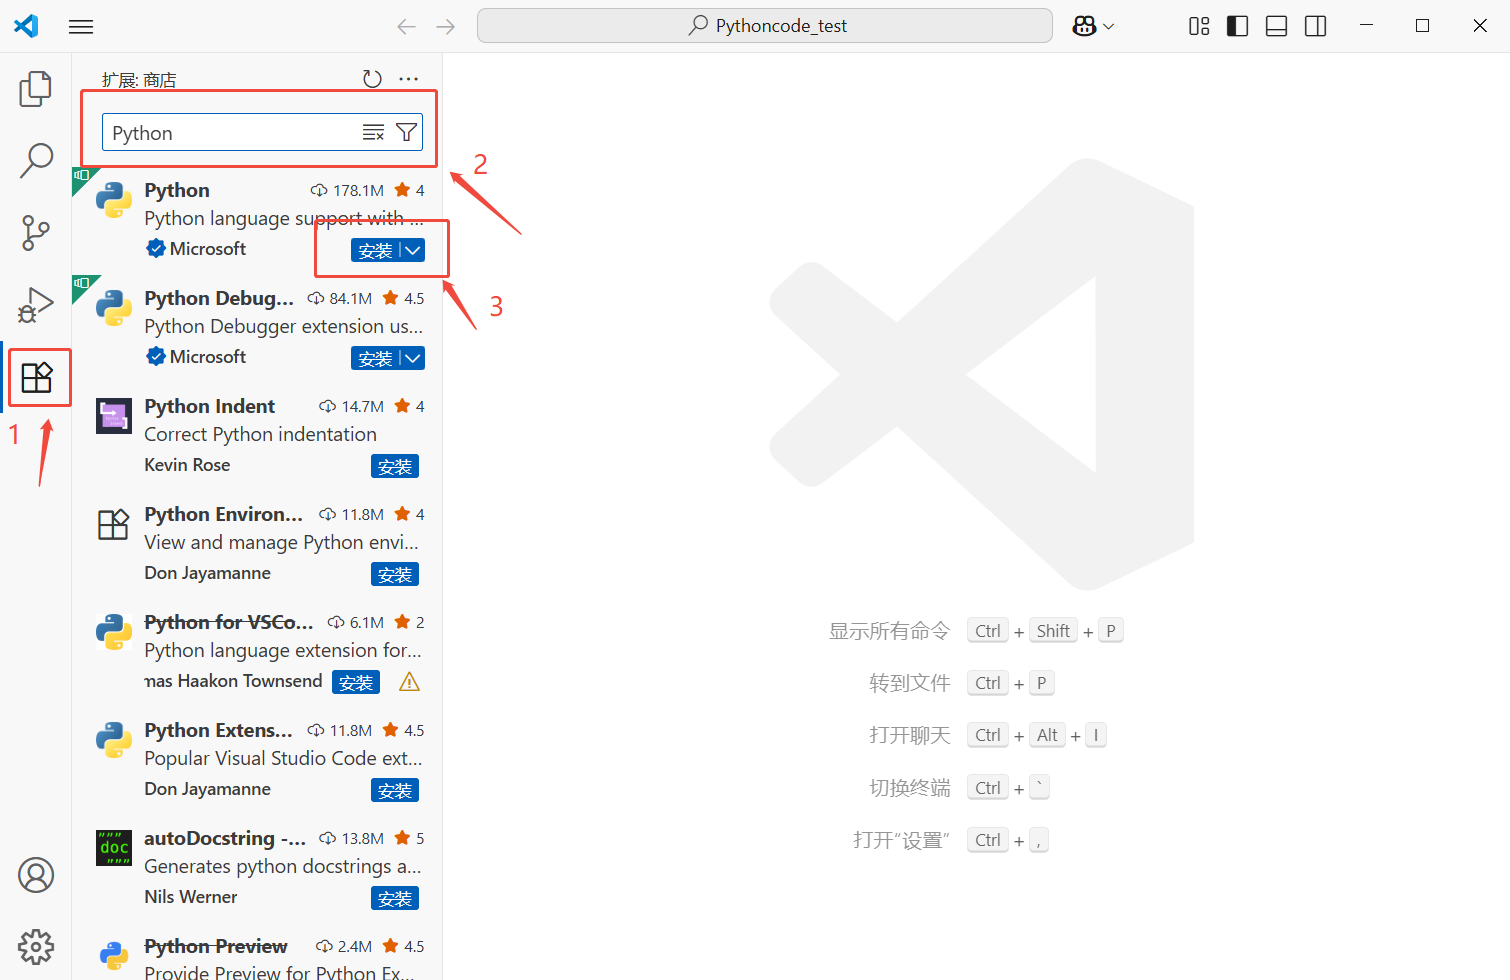Open the extensions filter funnel
1510x980 pixels.
407,132
